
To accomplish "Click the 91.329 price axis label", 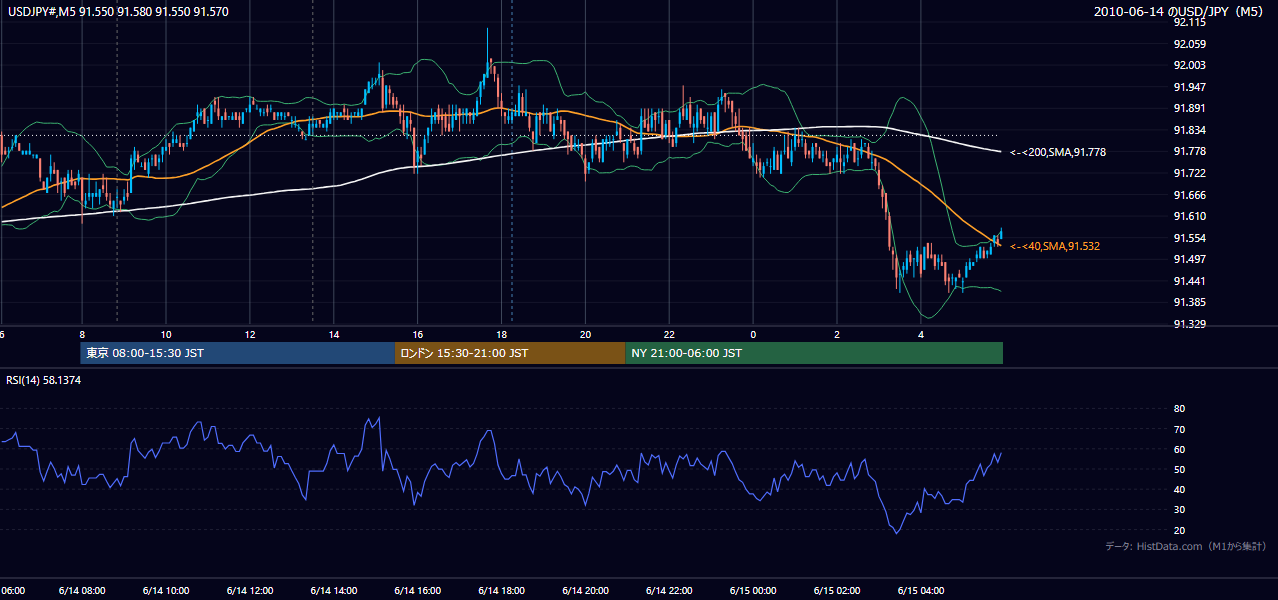I will (1190, 324).
